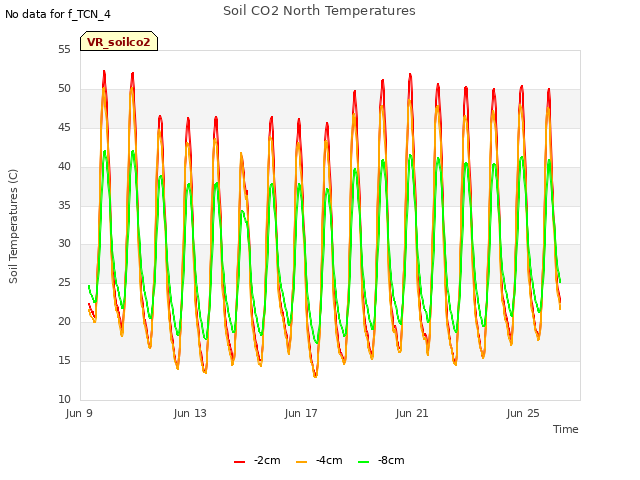This screenshot has width=640, height=480.
Task: Click the Jun 21 x-axis tick label
Action: click(412, 413)
